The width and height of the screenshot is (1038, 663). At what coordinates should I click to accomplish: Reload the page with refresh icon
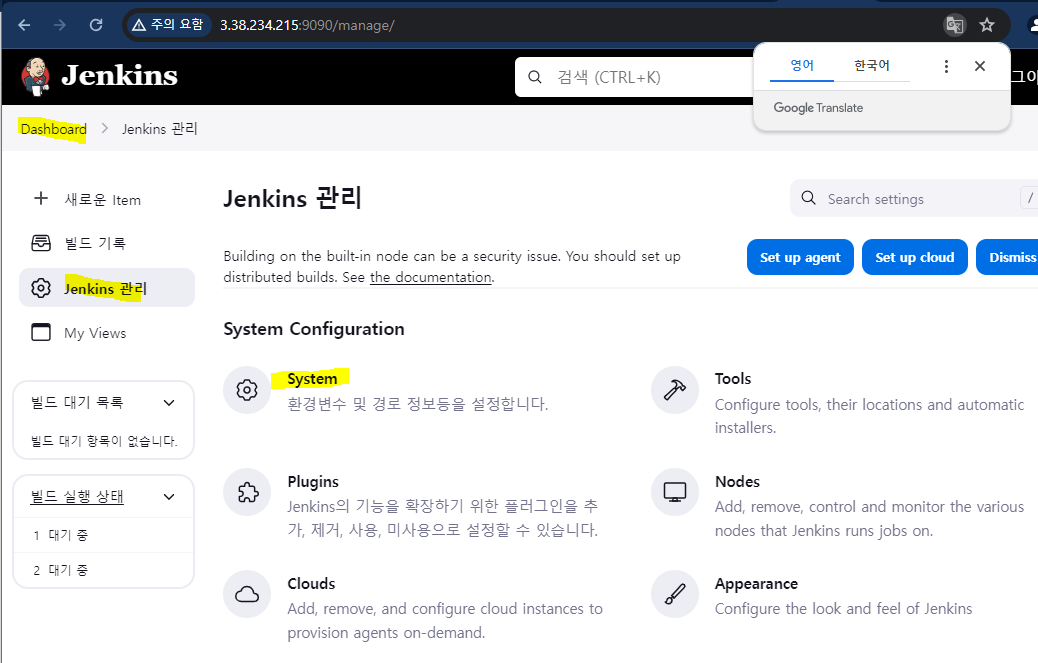(96, 25)
